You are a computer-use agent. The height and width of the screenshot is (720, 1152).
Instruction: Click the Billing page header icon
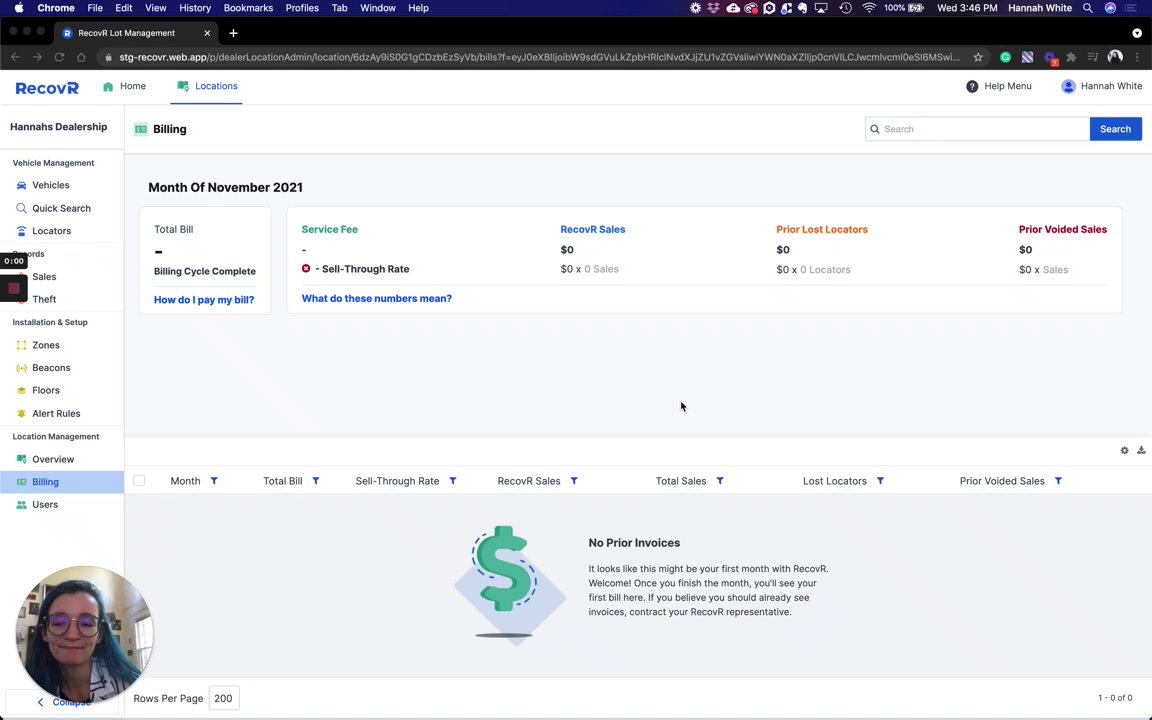(141, 129)
